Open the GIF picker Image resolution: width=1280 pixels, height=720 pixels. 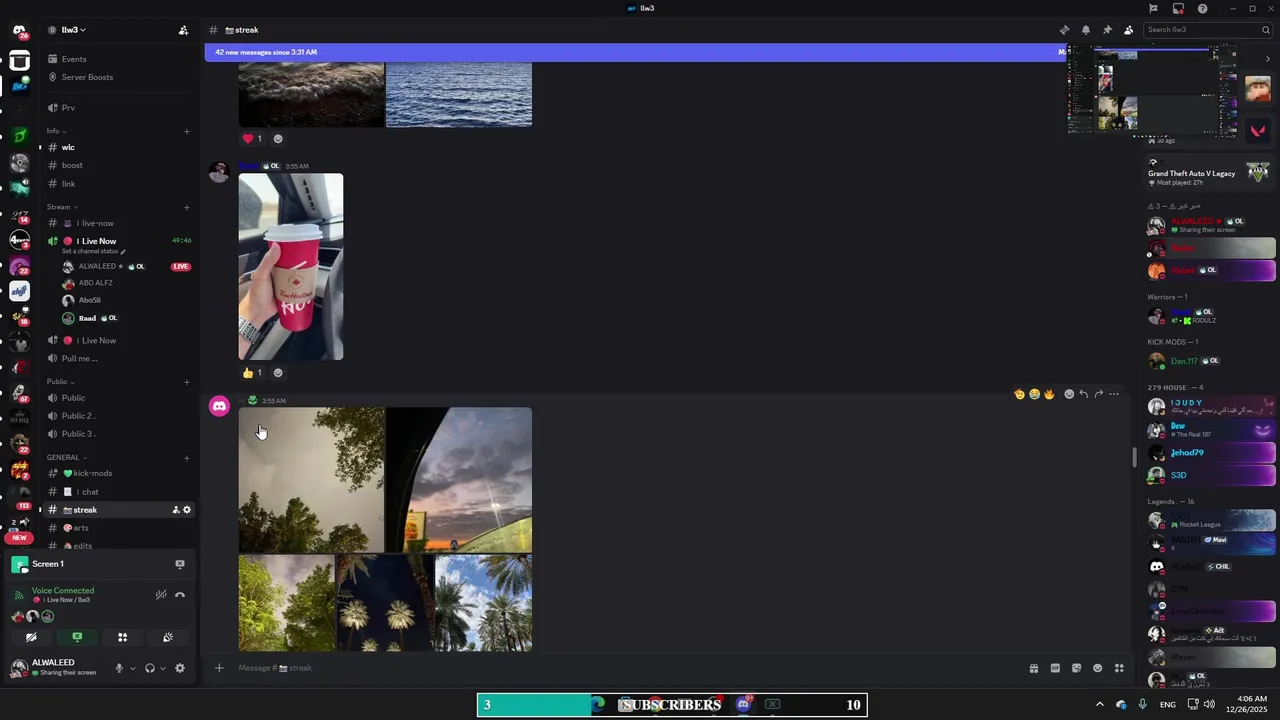coord(1055,668)
